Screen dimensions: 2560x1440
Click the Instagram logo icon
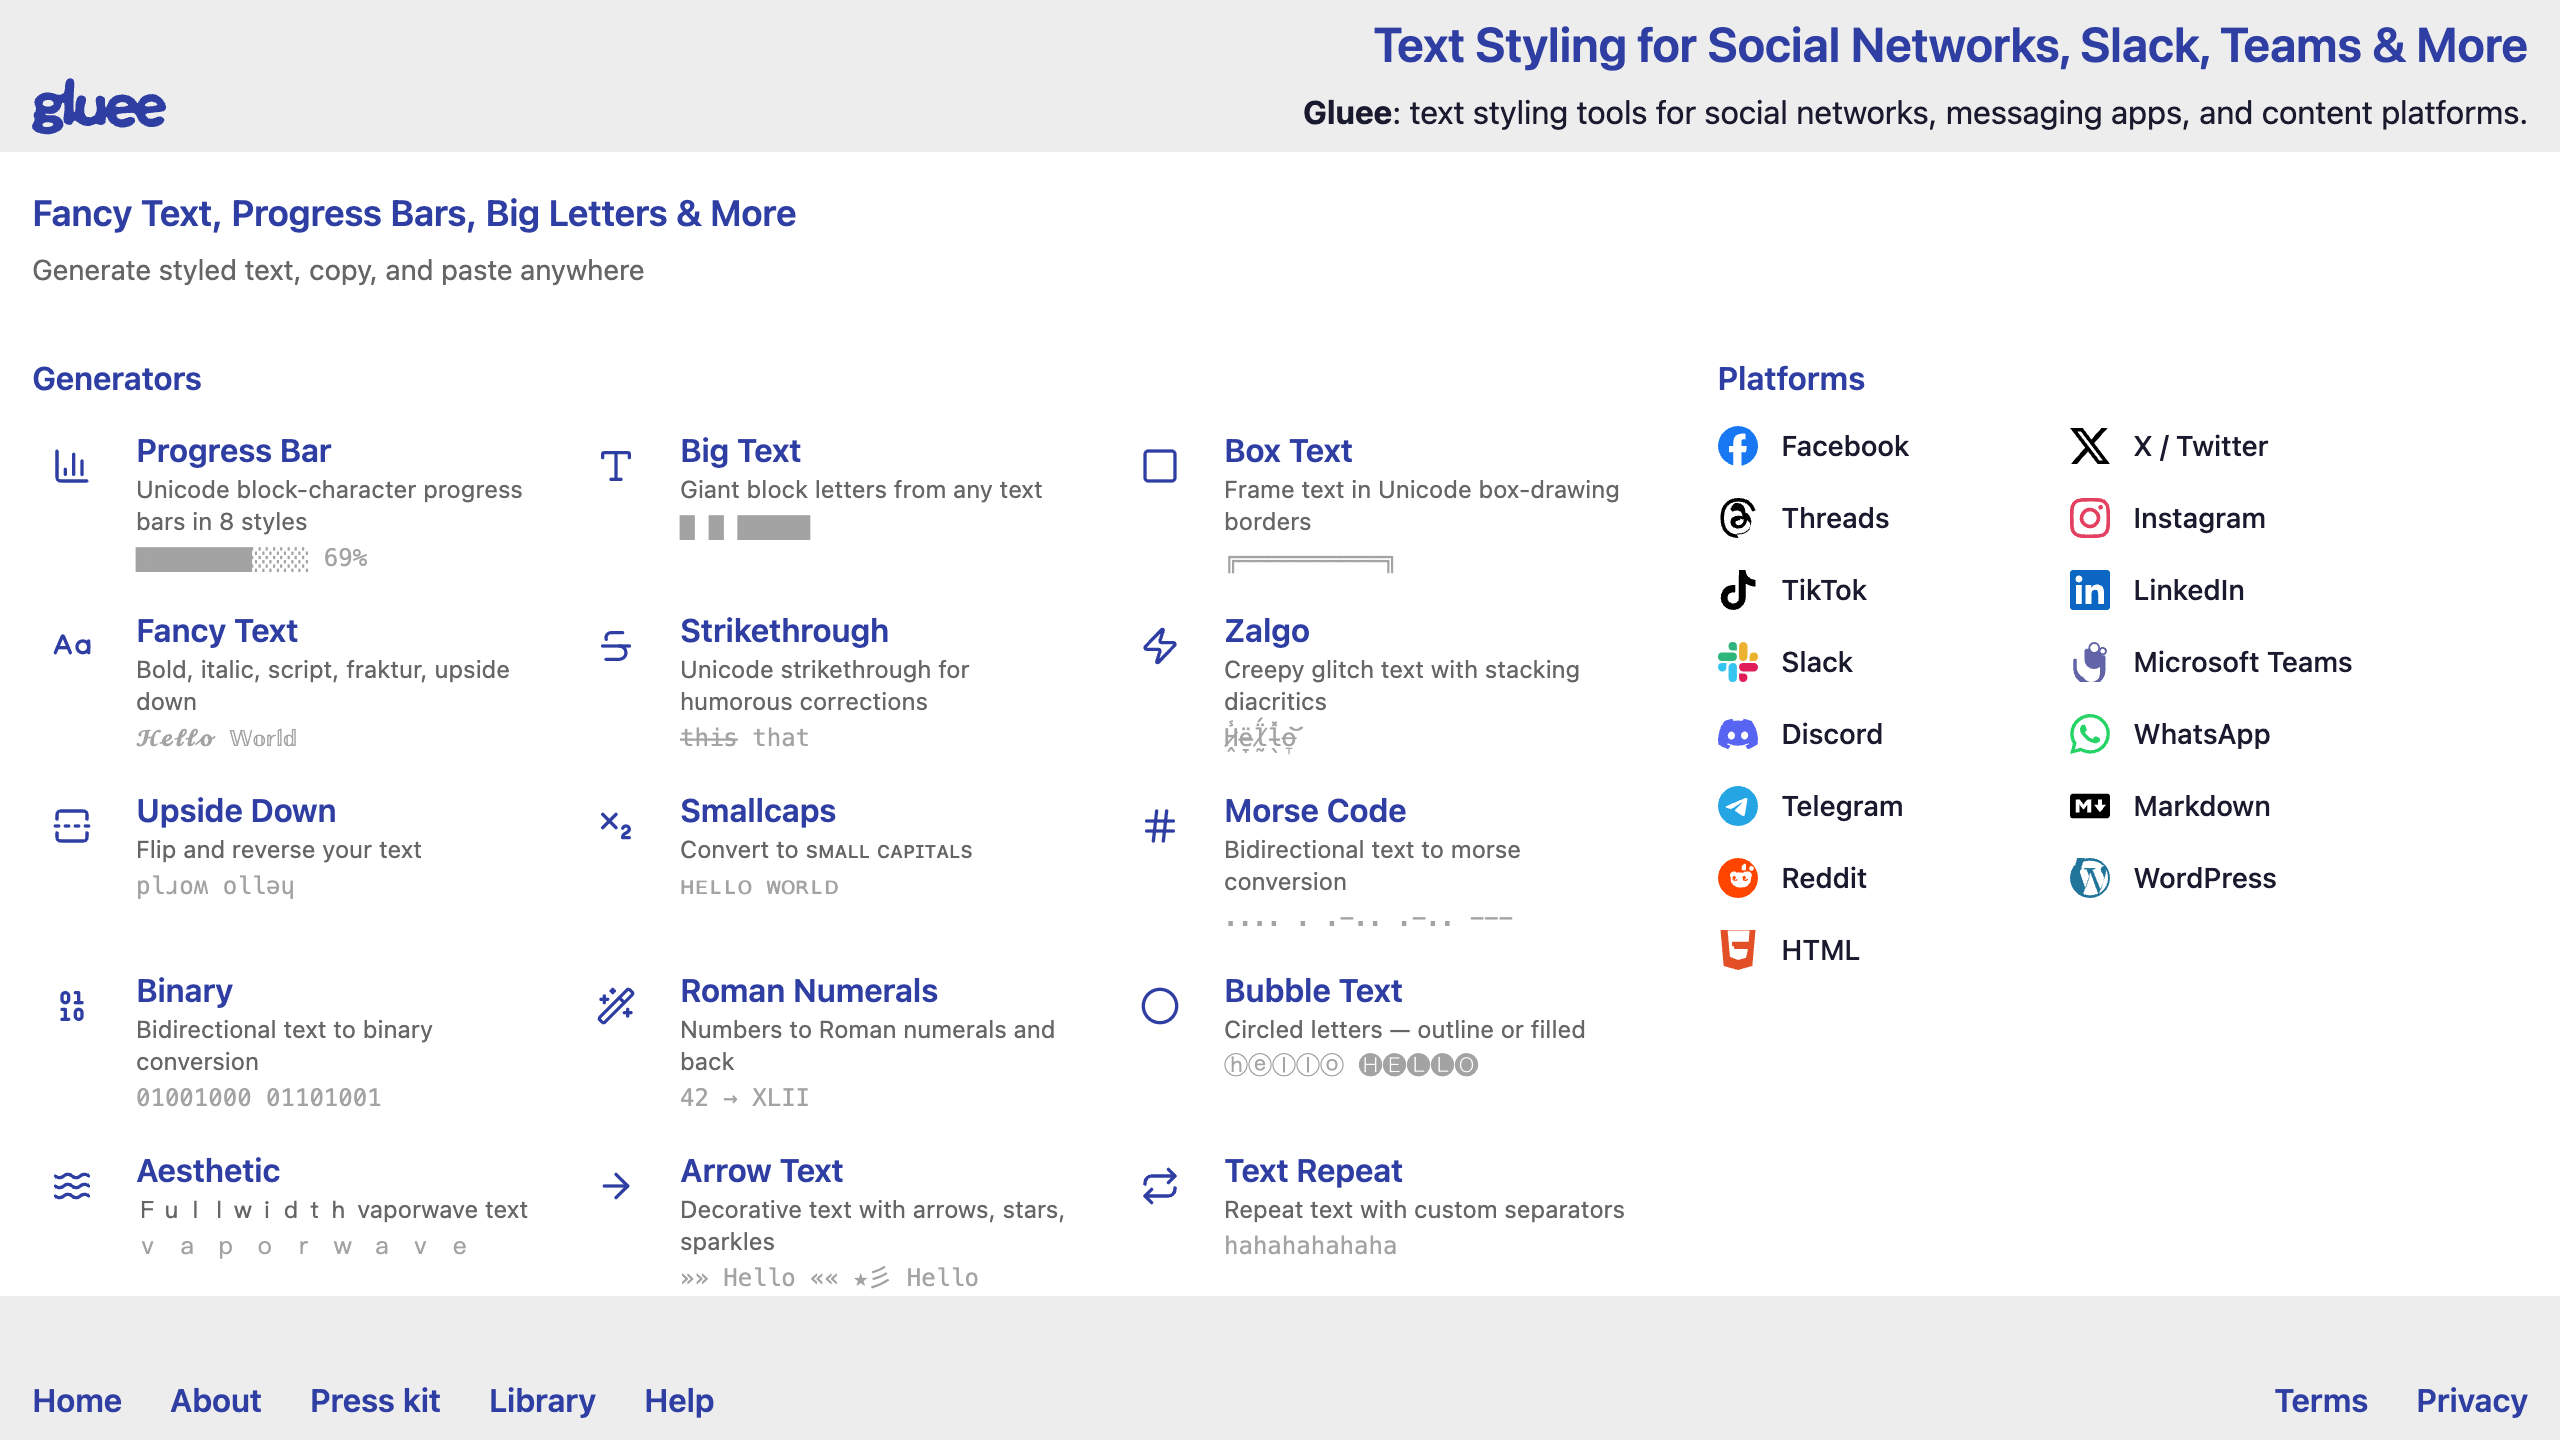(2090, 518)
